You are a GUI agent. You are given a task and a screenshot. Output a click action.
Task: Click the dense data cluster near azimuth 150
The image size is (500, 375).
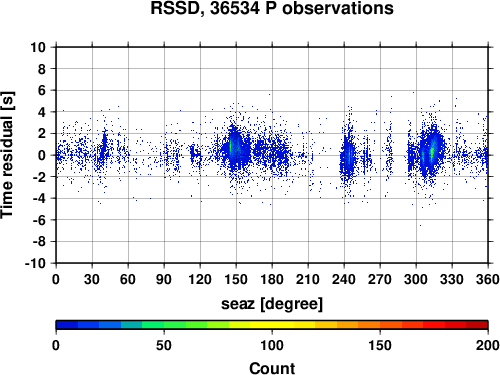point(235,148)
